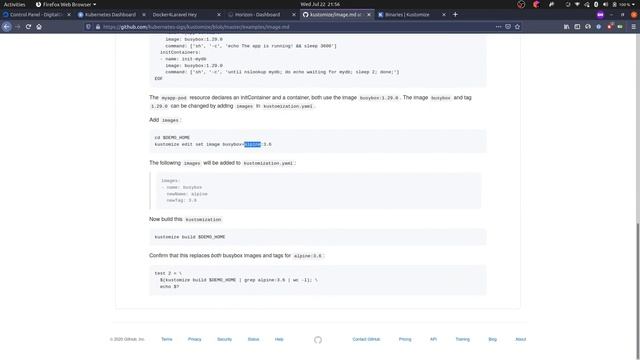Open the Status footer link
640x360 pixels.
[x=253, y=340]
